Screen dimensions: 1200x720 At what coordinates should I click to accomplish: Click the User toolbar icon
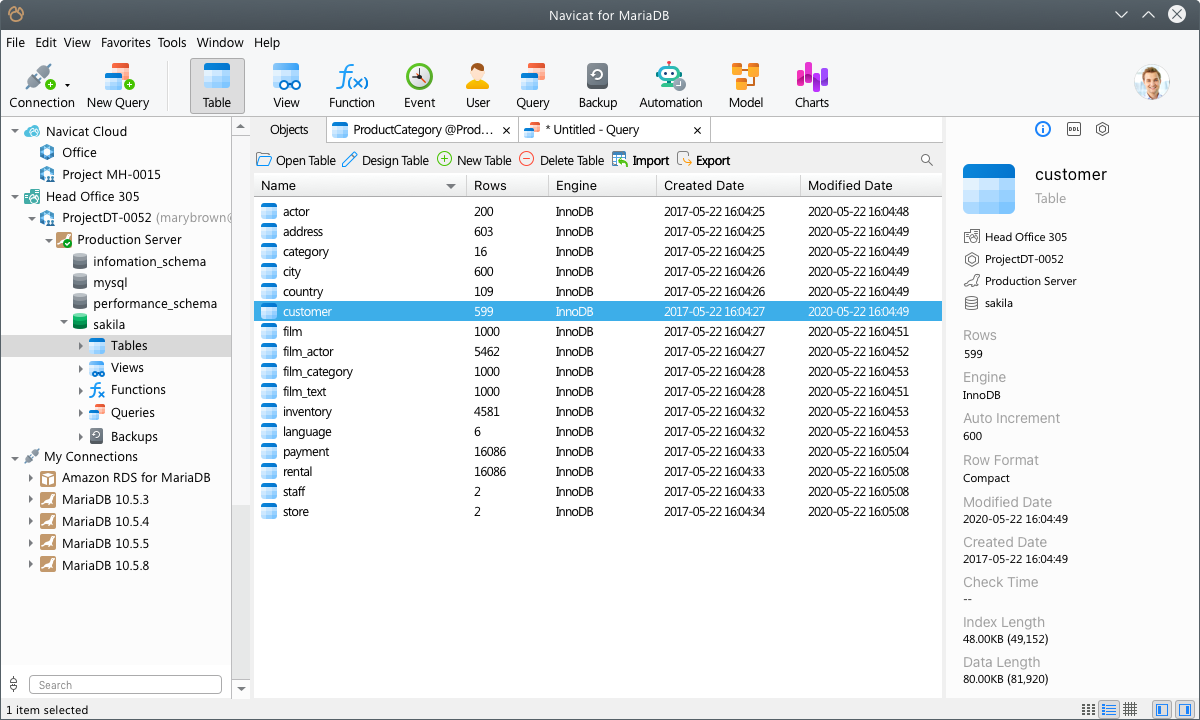(478, 77)
